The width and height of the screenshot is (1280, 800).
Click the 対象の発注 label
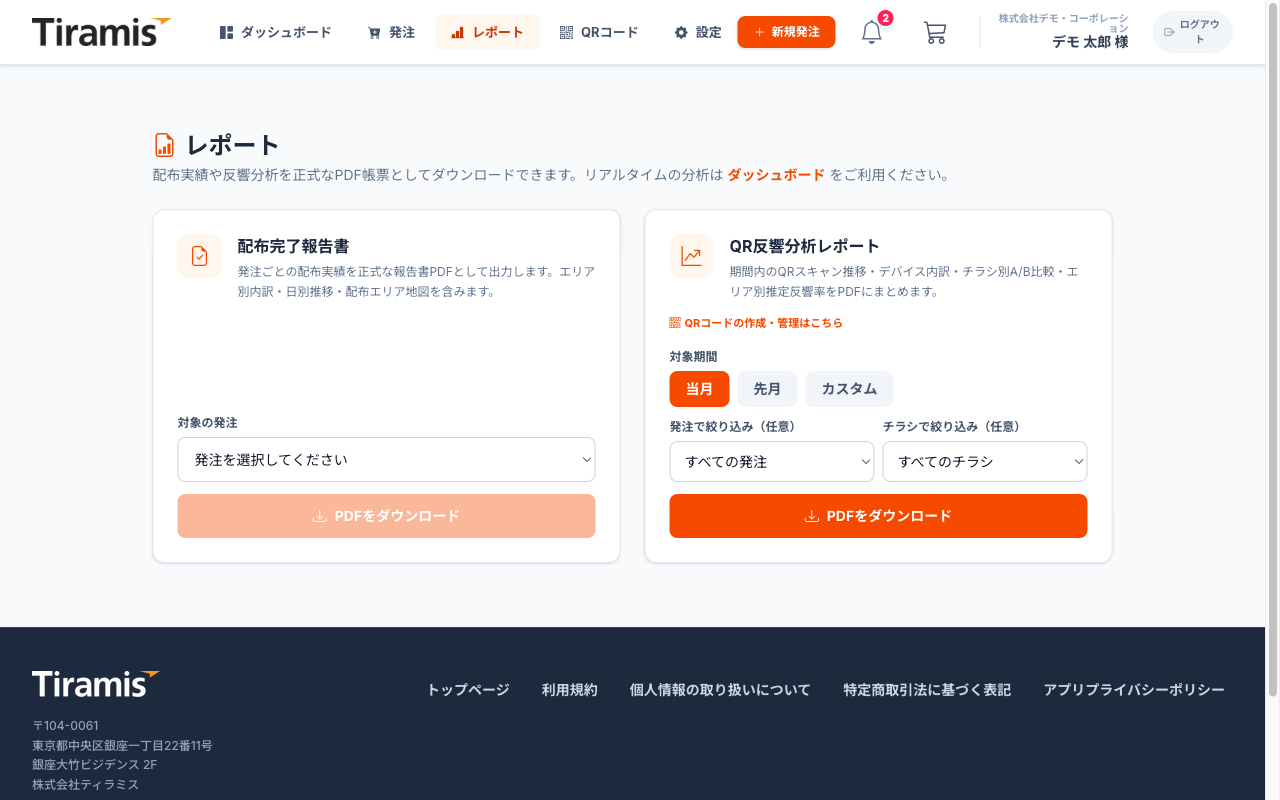click(x=208, y=423)
